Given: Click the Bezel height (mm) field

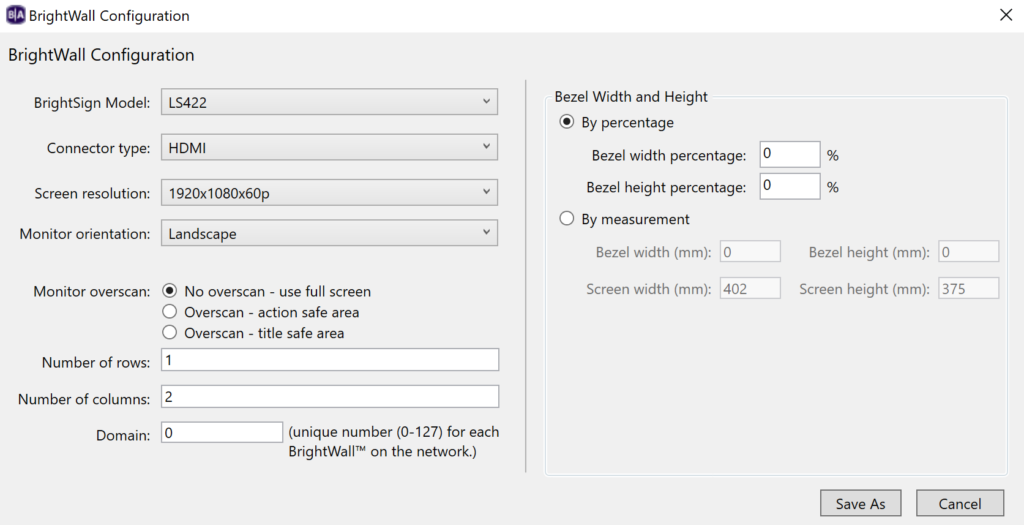Looking at the screenshot, I should (968, 251).
